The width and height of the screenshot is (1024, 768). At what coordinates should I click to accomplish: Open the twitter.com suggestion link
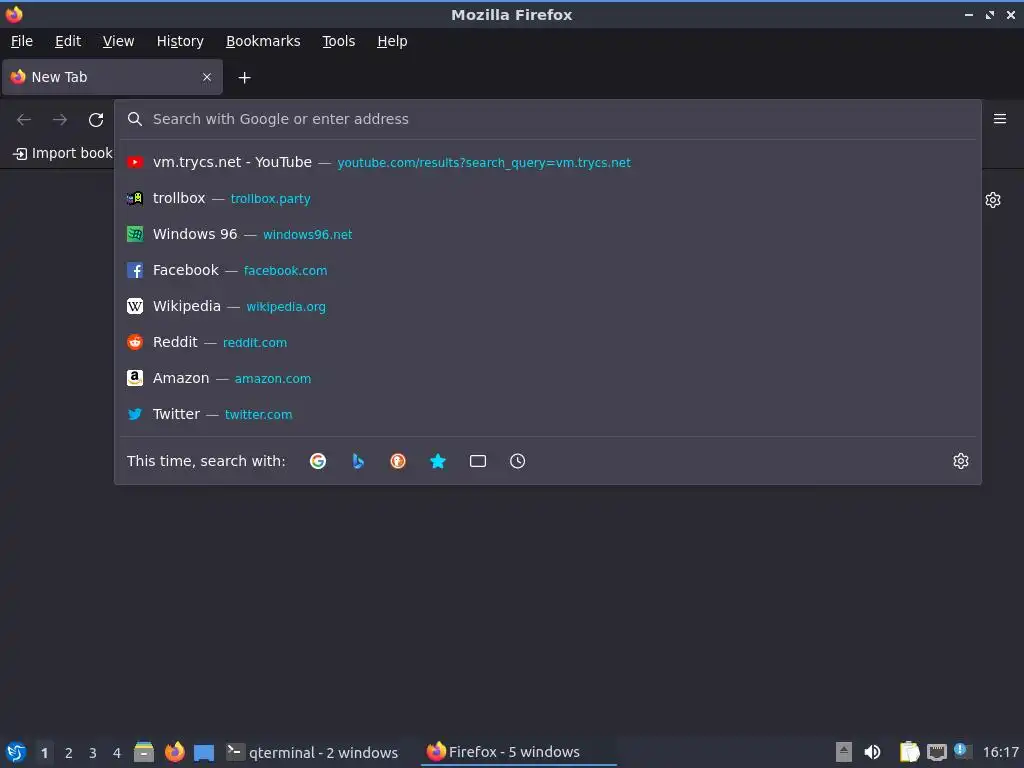pyautogui.click(x=259, y=414)
